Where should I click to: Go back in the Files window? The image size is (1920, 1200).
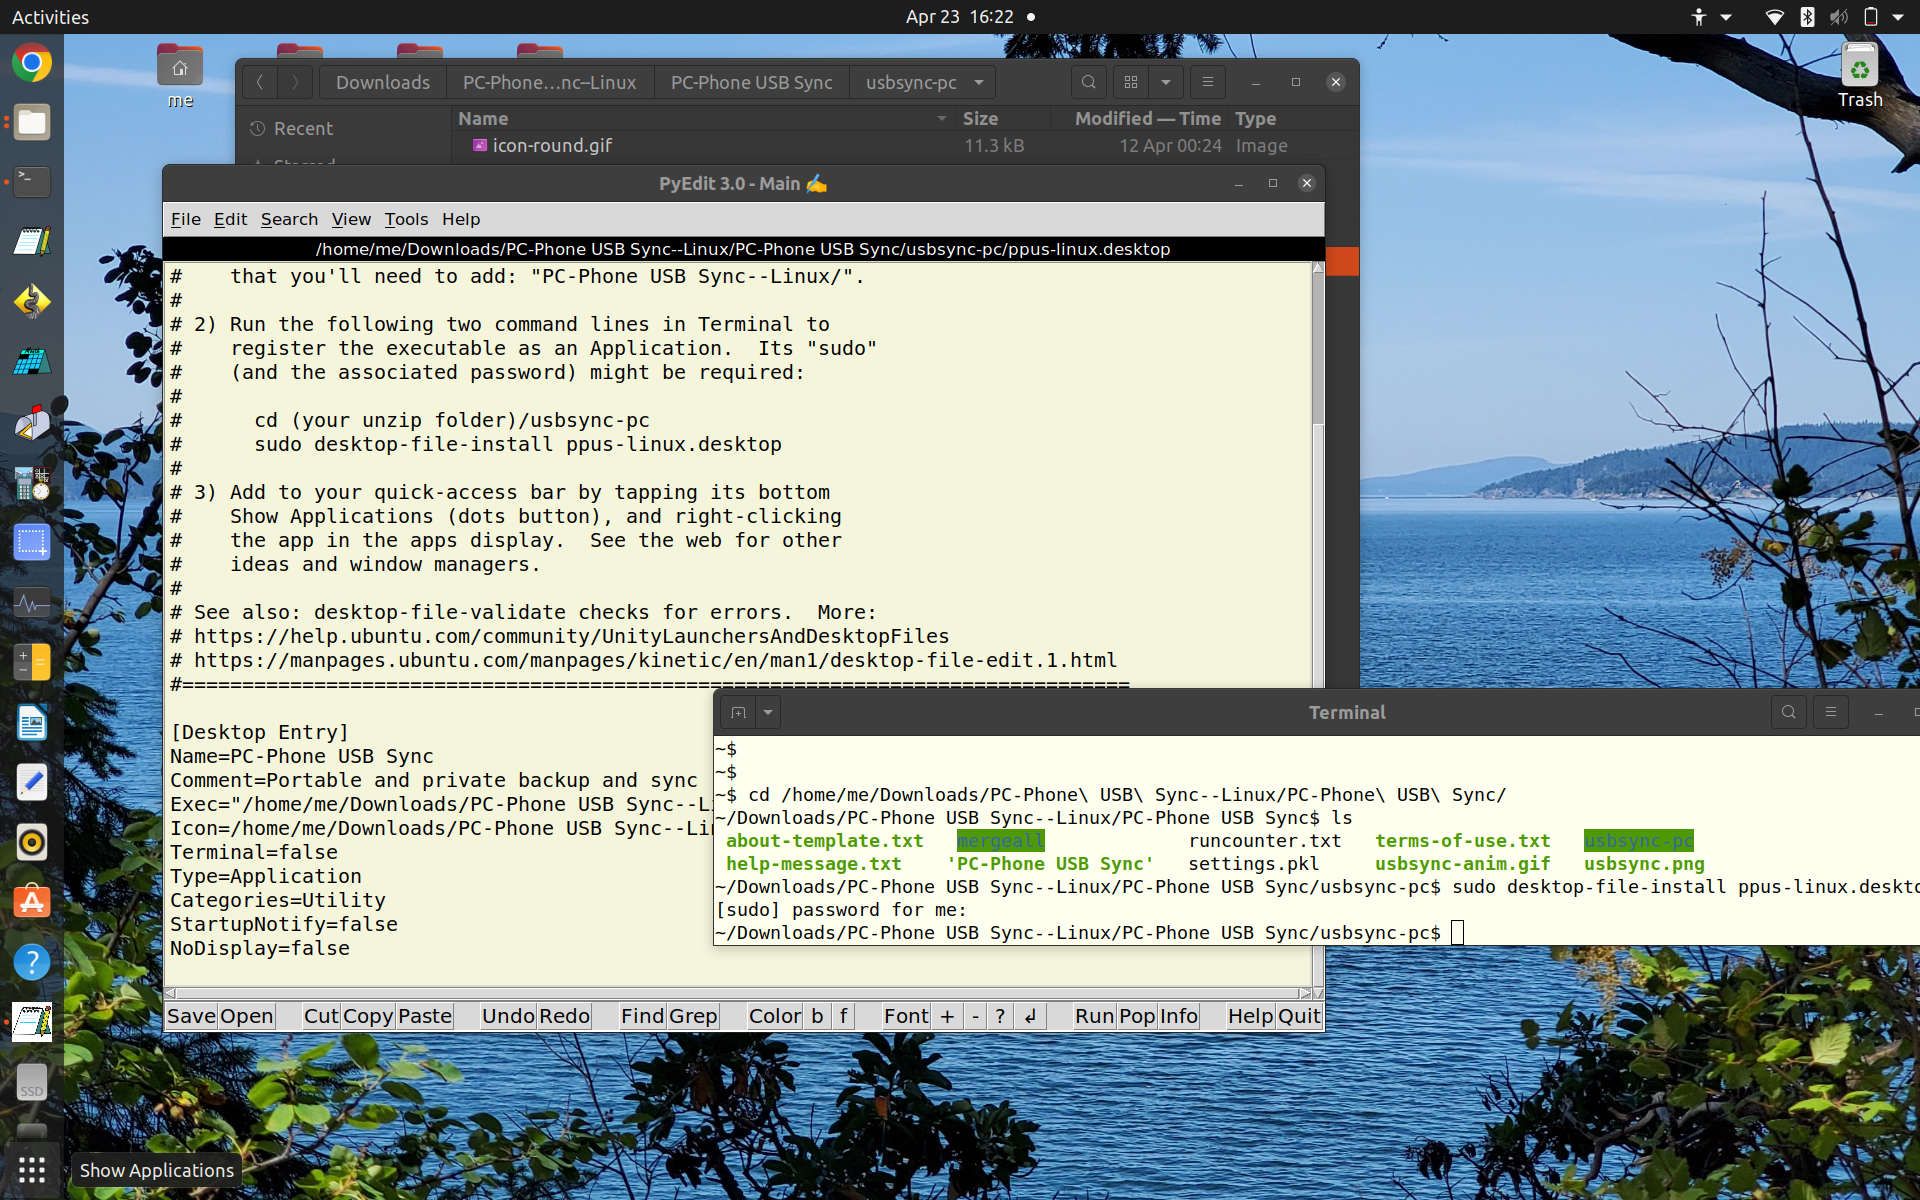click(x=259, y=82)
